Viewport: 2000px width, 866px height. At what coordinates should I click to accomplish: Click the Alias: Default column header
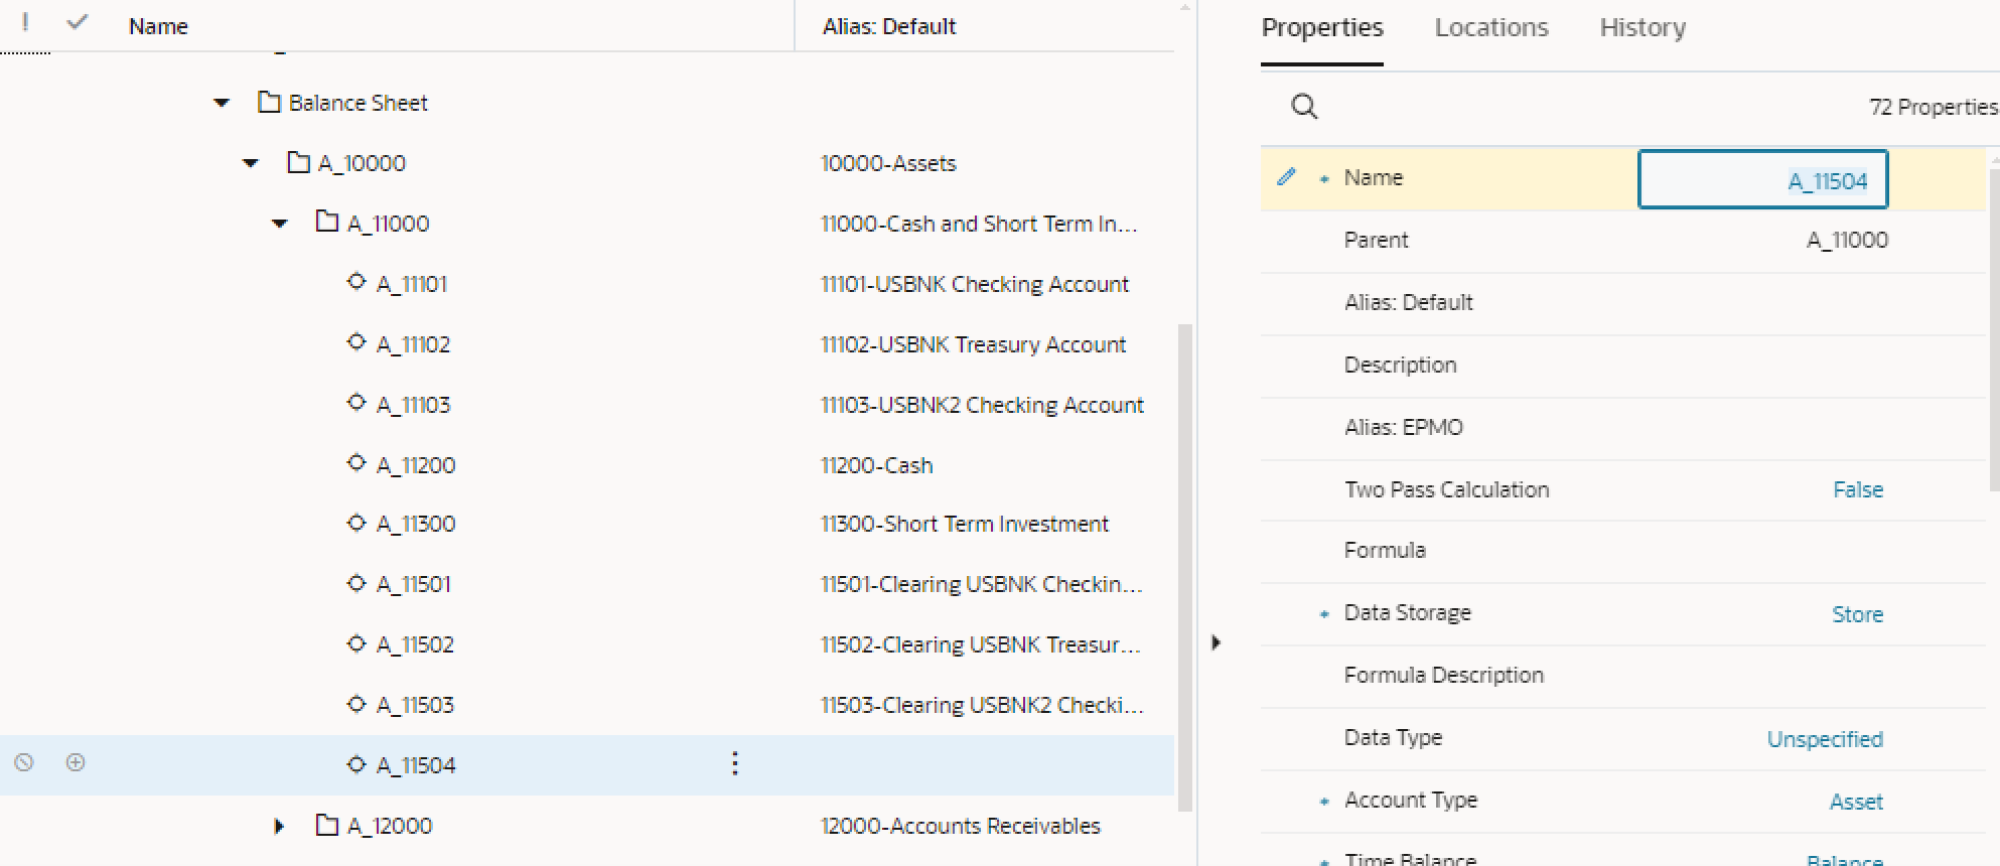point(889,26)
